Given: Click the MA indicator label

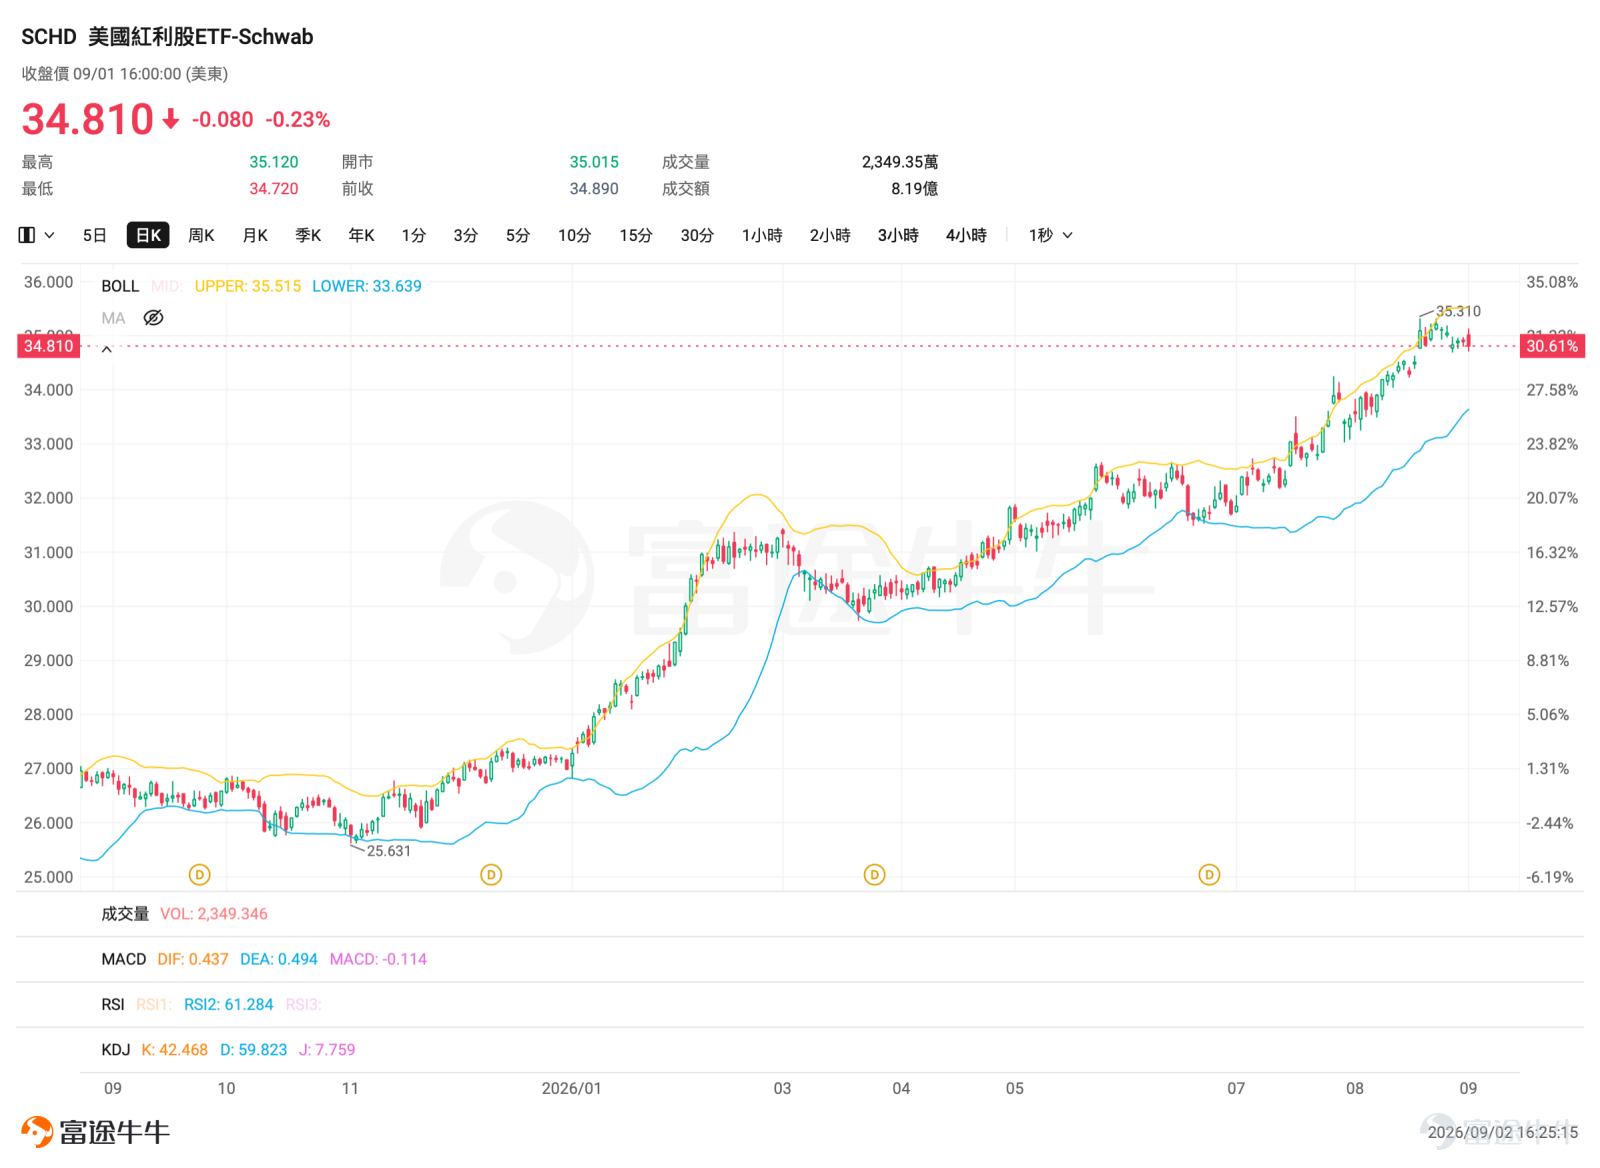Looking at the screenshot, I should click(113, 318).
